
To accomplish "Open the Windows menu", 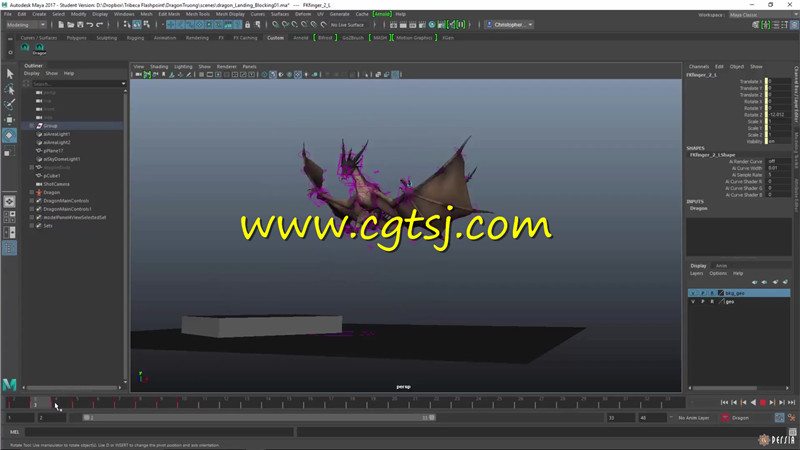I will point(124,14).
